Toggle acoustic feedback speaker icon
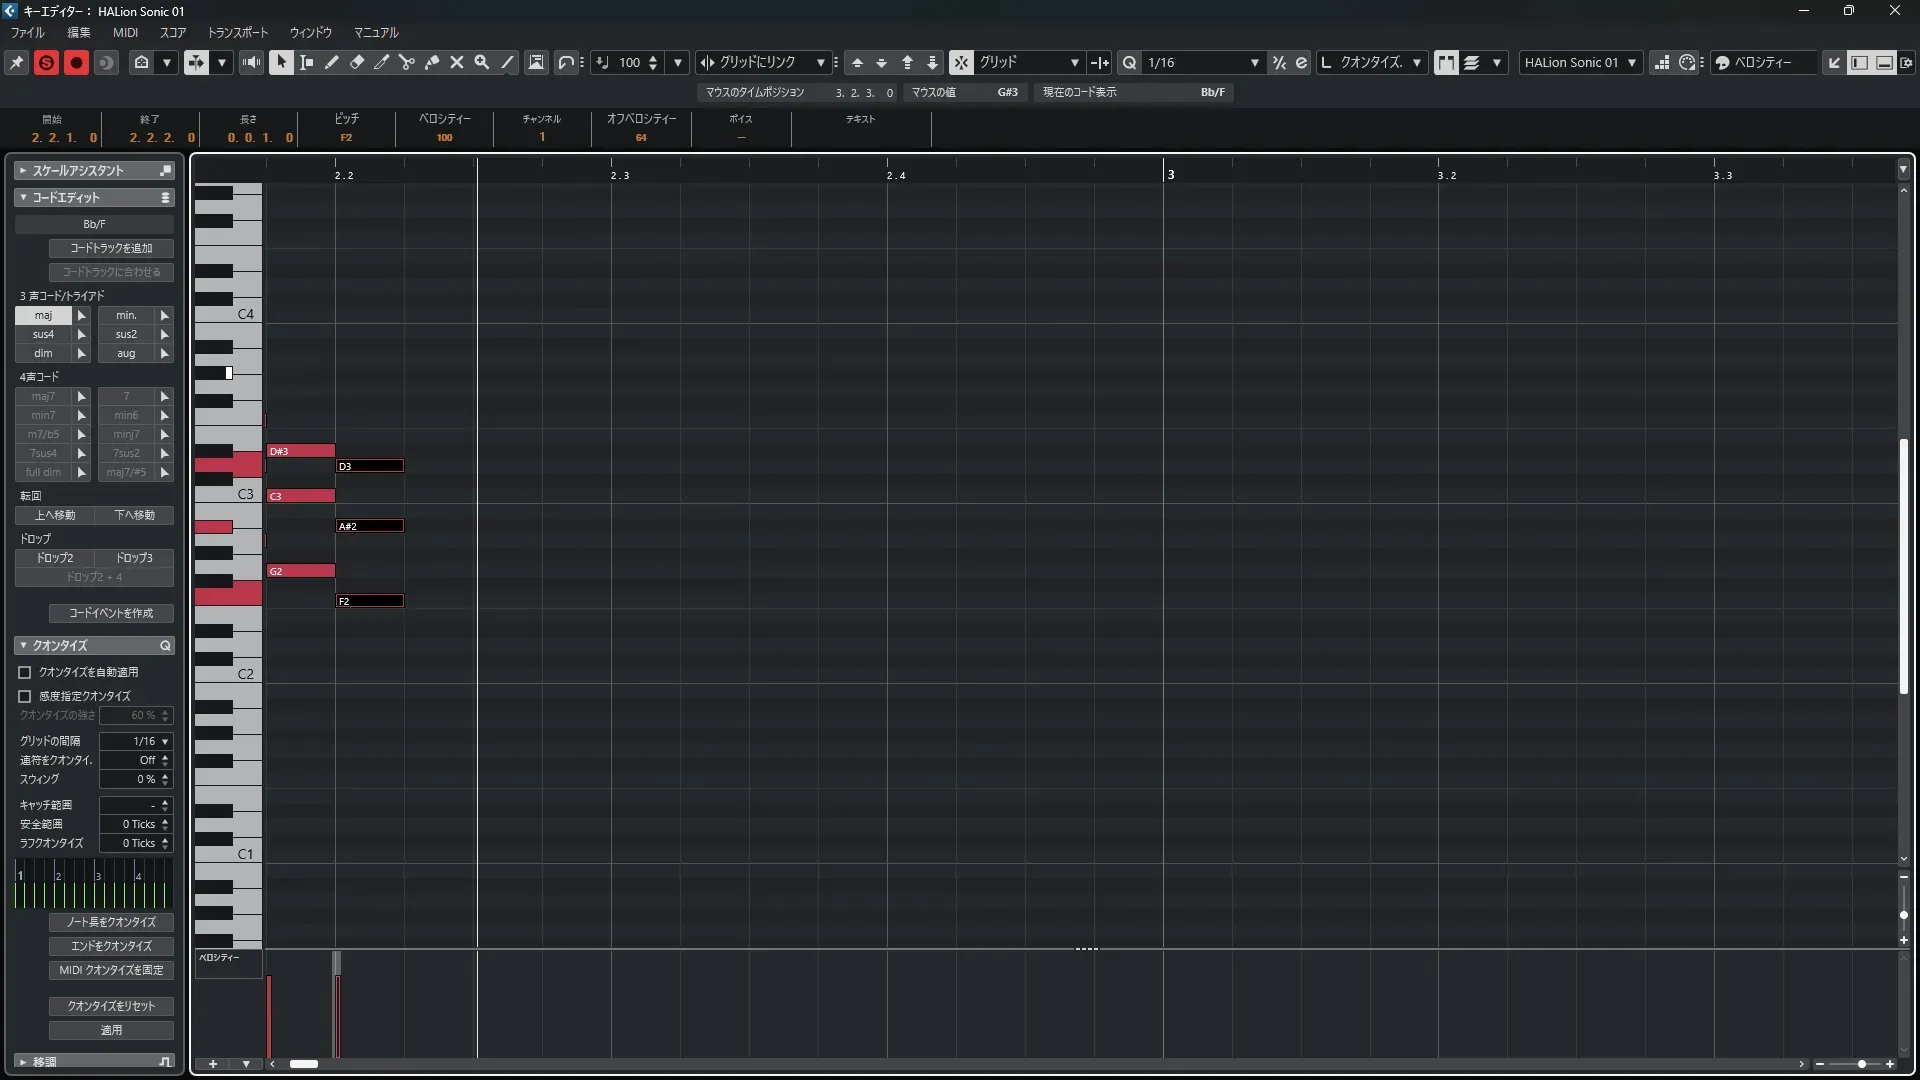Viewport: 1920px width, 1080px height. [x=251, y=62]
